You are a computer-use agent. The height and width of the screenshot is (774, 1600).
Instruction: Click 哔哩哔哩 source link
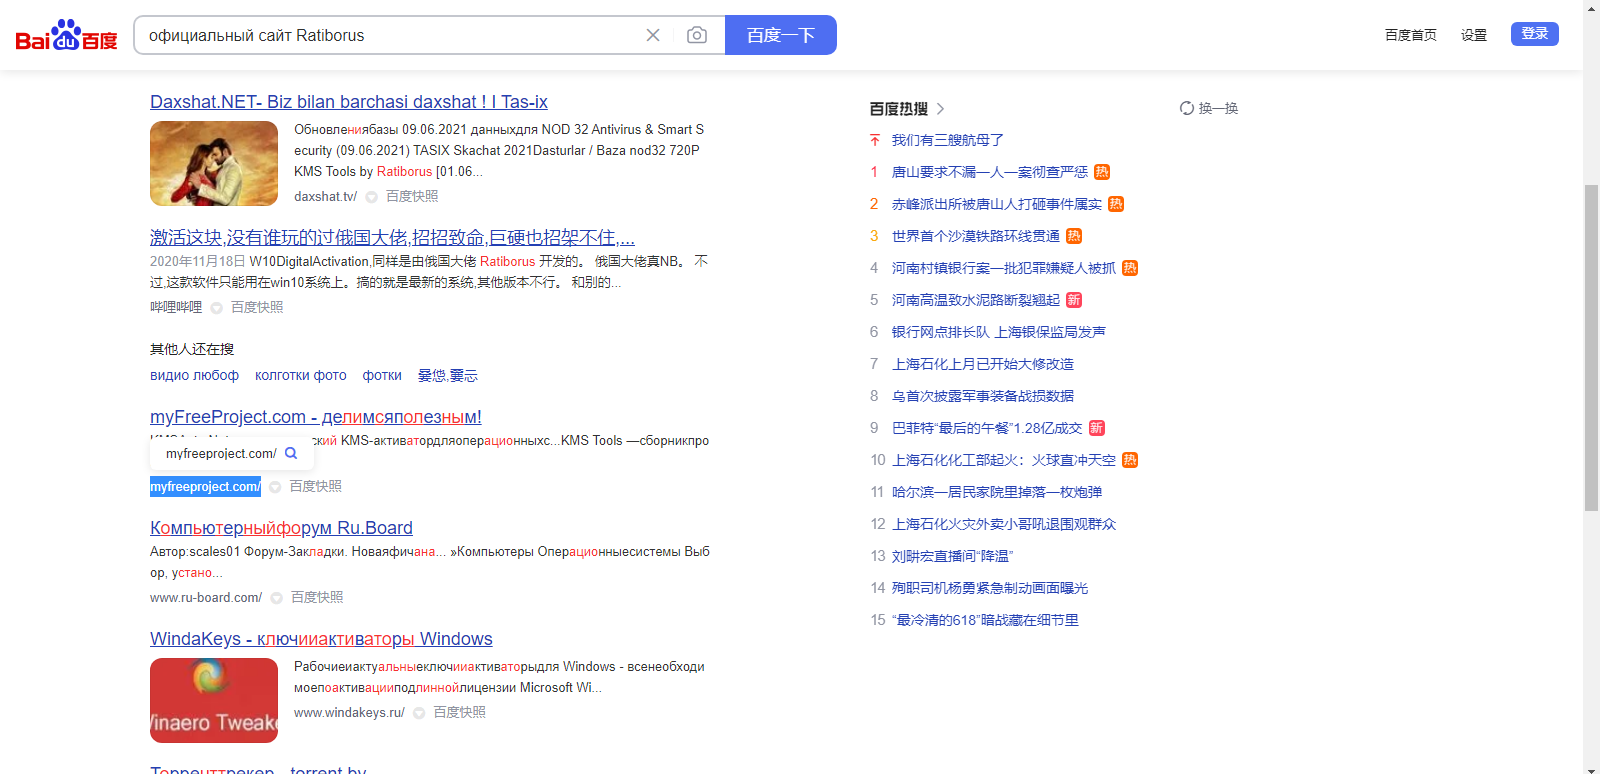pyautogui.click(x=176, y=308)
